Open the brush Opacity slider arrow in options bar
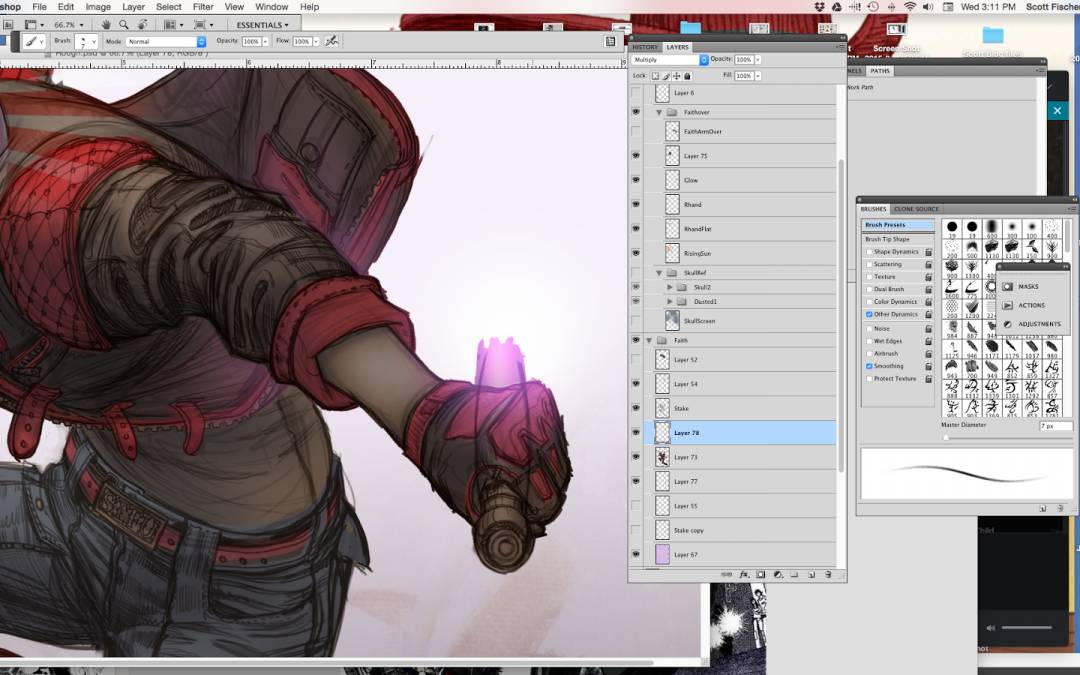 (x=265, y=42)
